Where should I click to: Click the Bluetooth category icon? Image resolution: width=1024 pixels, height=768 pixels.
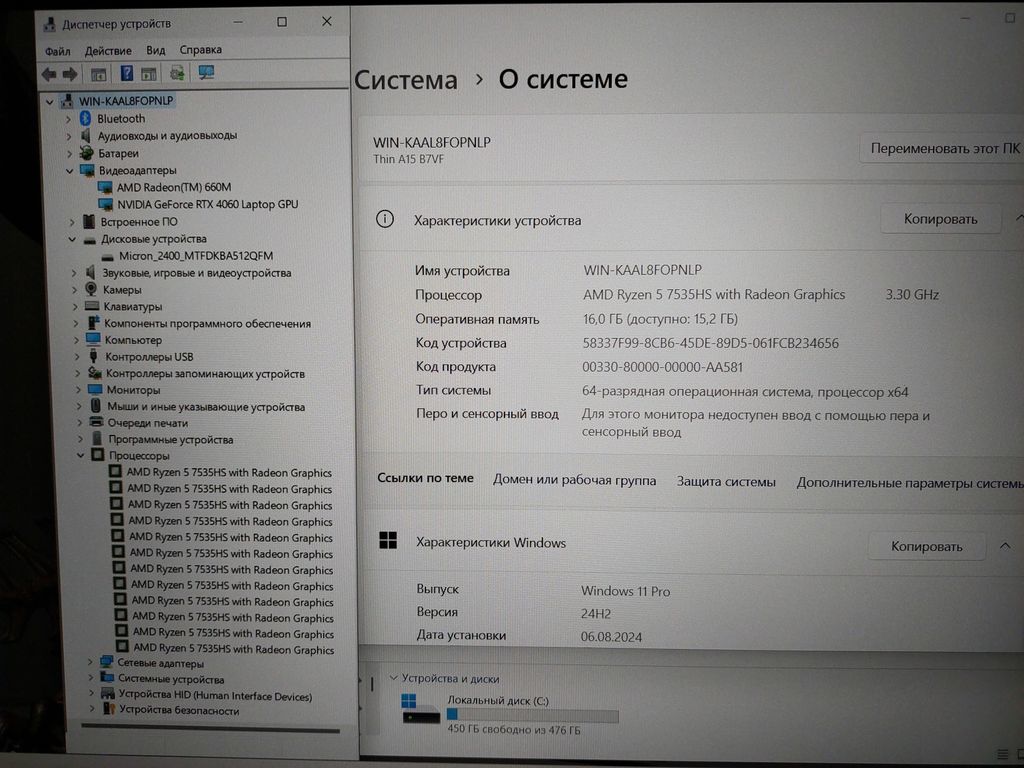(85, 118)
